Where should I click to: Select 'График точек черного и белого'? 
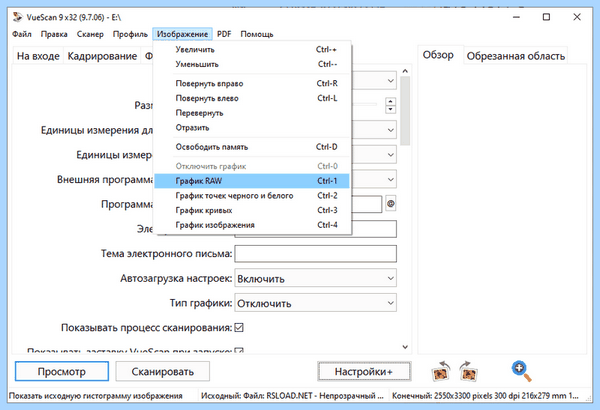click(252, 196)
